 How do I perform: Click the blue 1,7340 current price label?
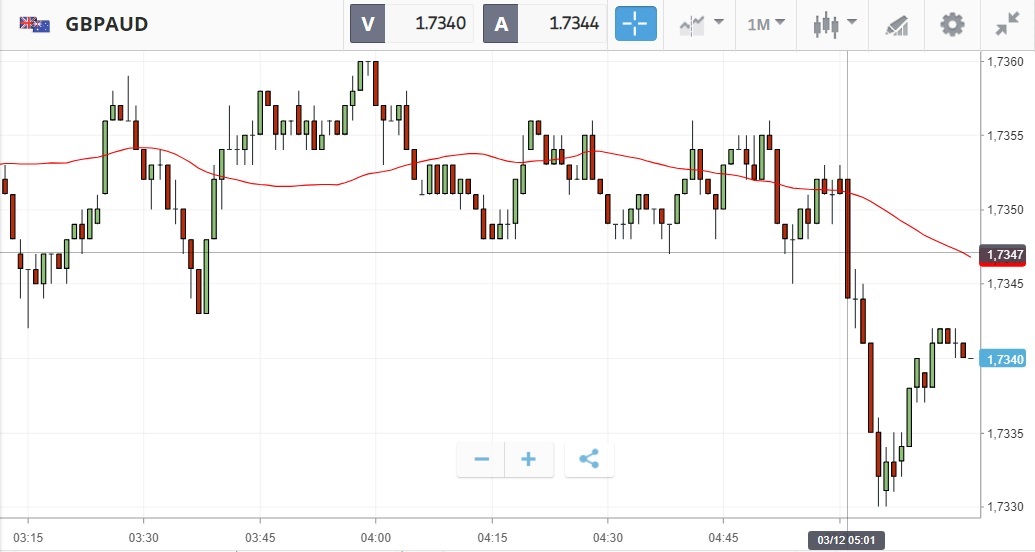pyautogui.click(x=1004, y=359)
